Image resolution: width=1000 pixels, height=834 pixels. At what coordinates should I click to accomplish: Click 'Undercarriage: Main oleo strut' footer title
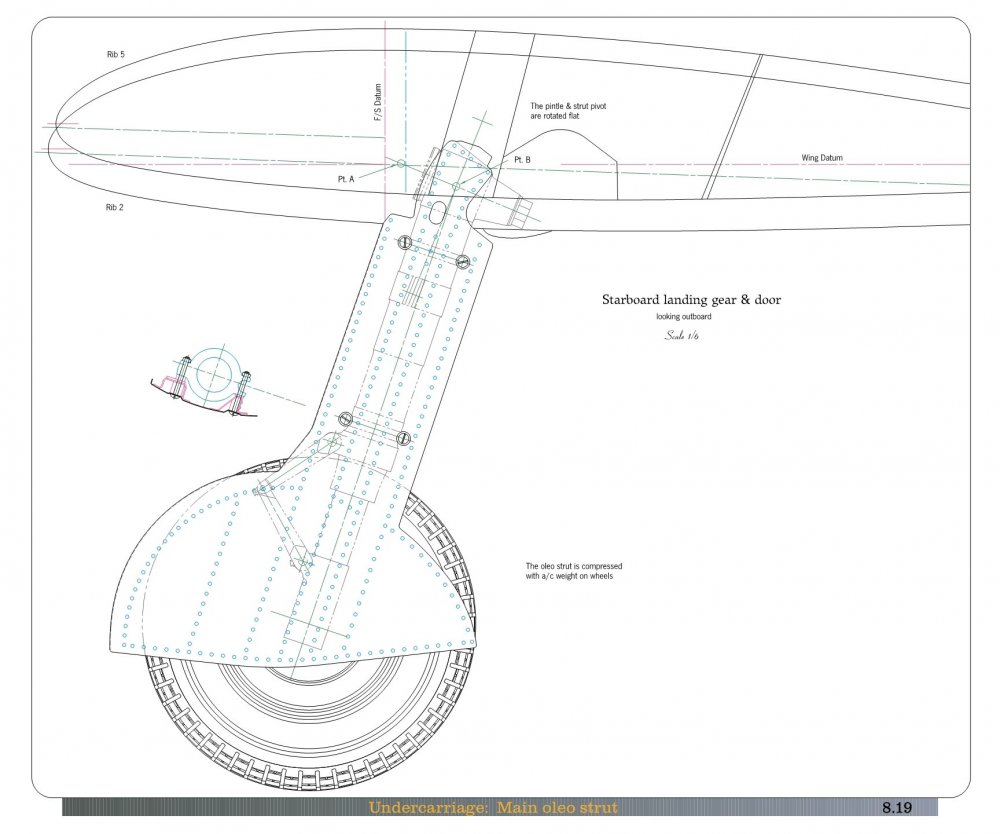(493, 808)
